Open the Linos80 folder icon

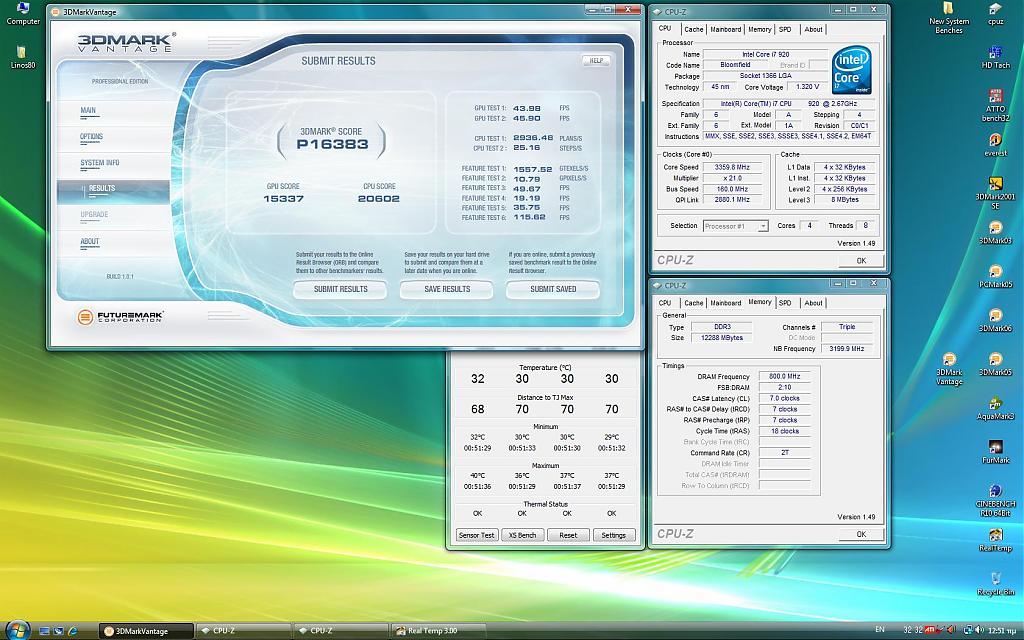(22, 57)
